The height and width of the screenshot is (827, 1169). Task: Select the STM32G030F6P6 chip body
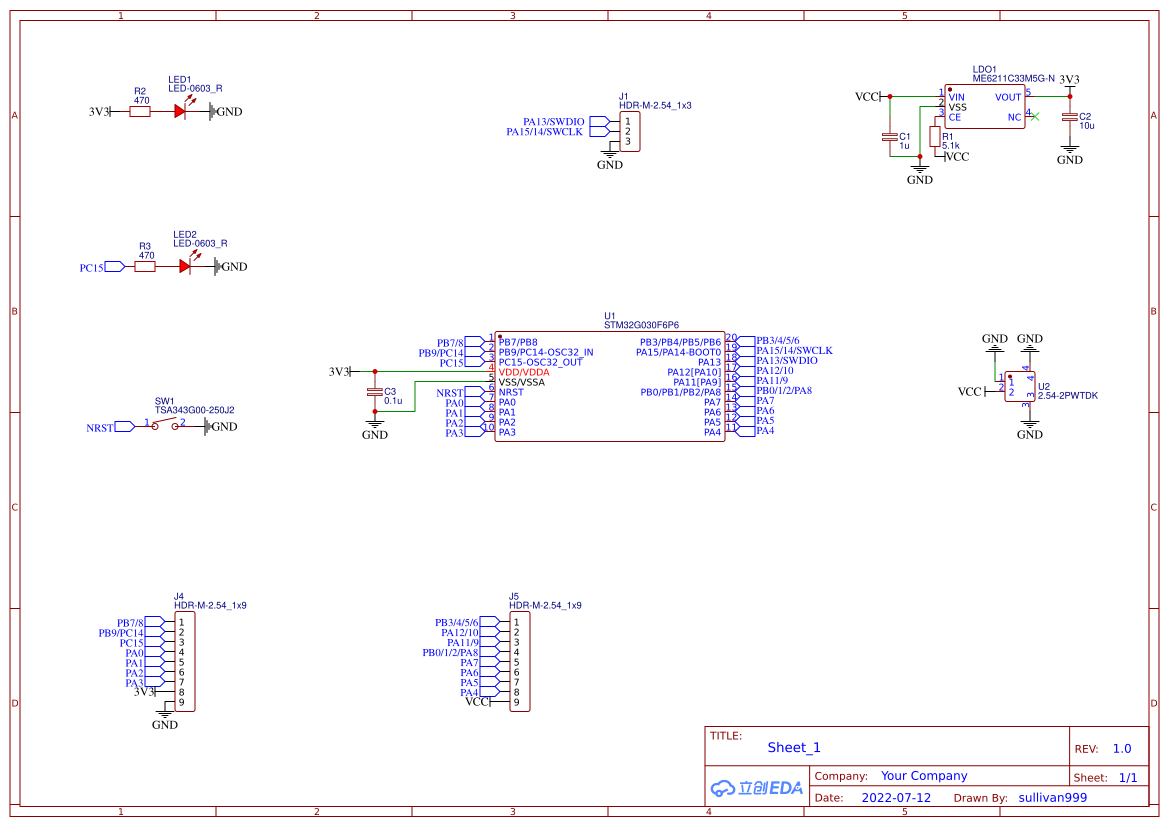tap(609, 386)
